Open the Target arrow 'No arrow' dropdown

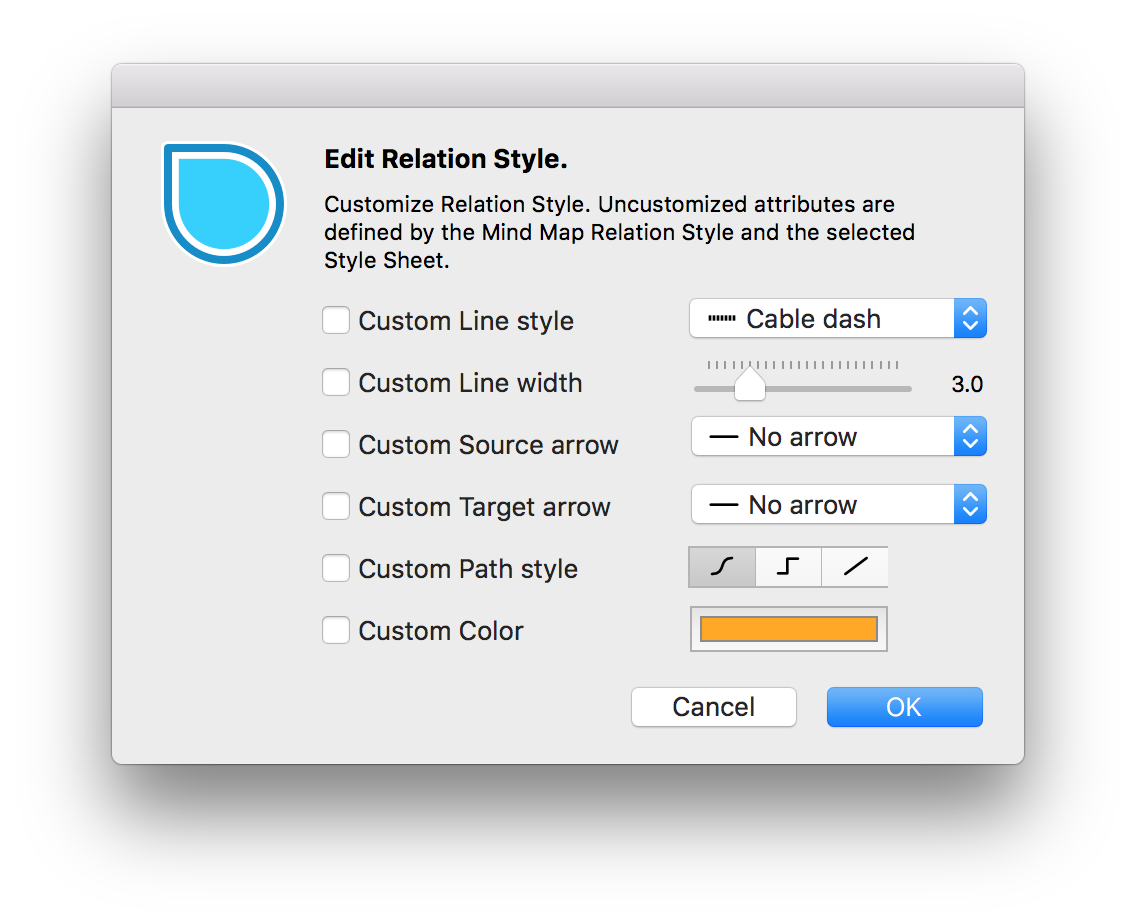[838, 505]
